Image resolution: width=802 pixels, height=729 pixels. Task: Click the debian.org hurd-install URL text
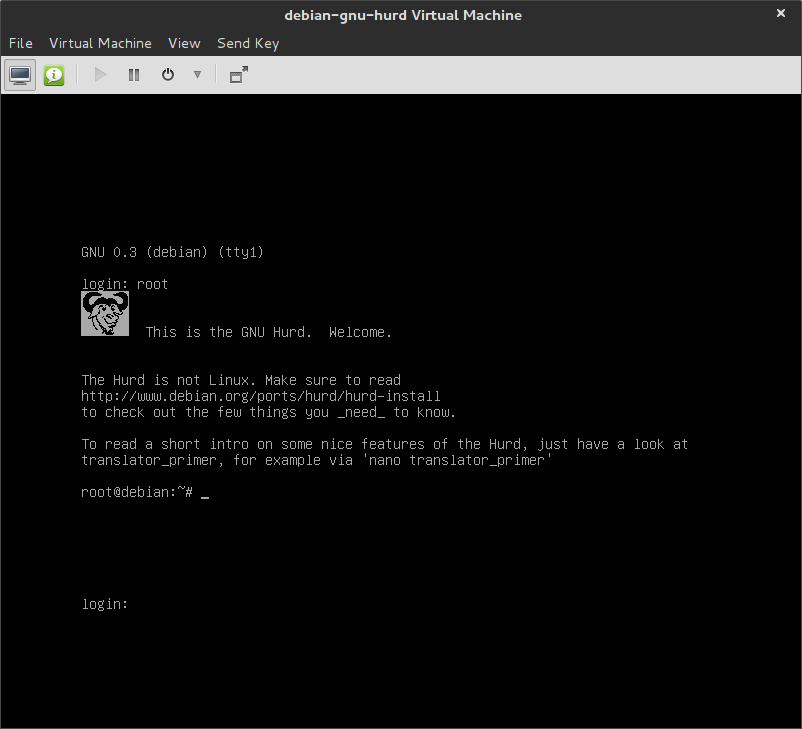pos(260,396)
